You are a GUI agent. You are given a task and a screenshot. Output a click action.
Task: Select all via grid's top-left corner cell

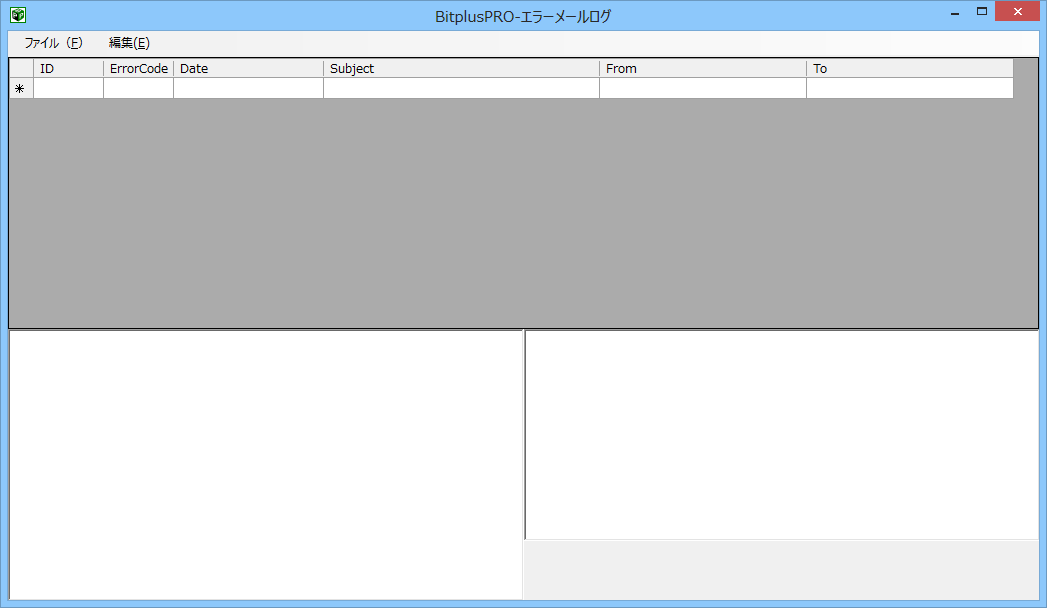tap(21, 69)
